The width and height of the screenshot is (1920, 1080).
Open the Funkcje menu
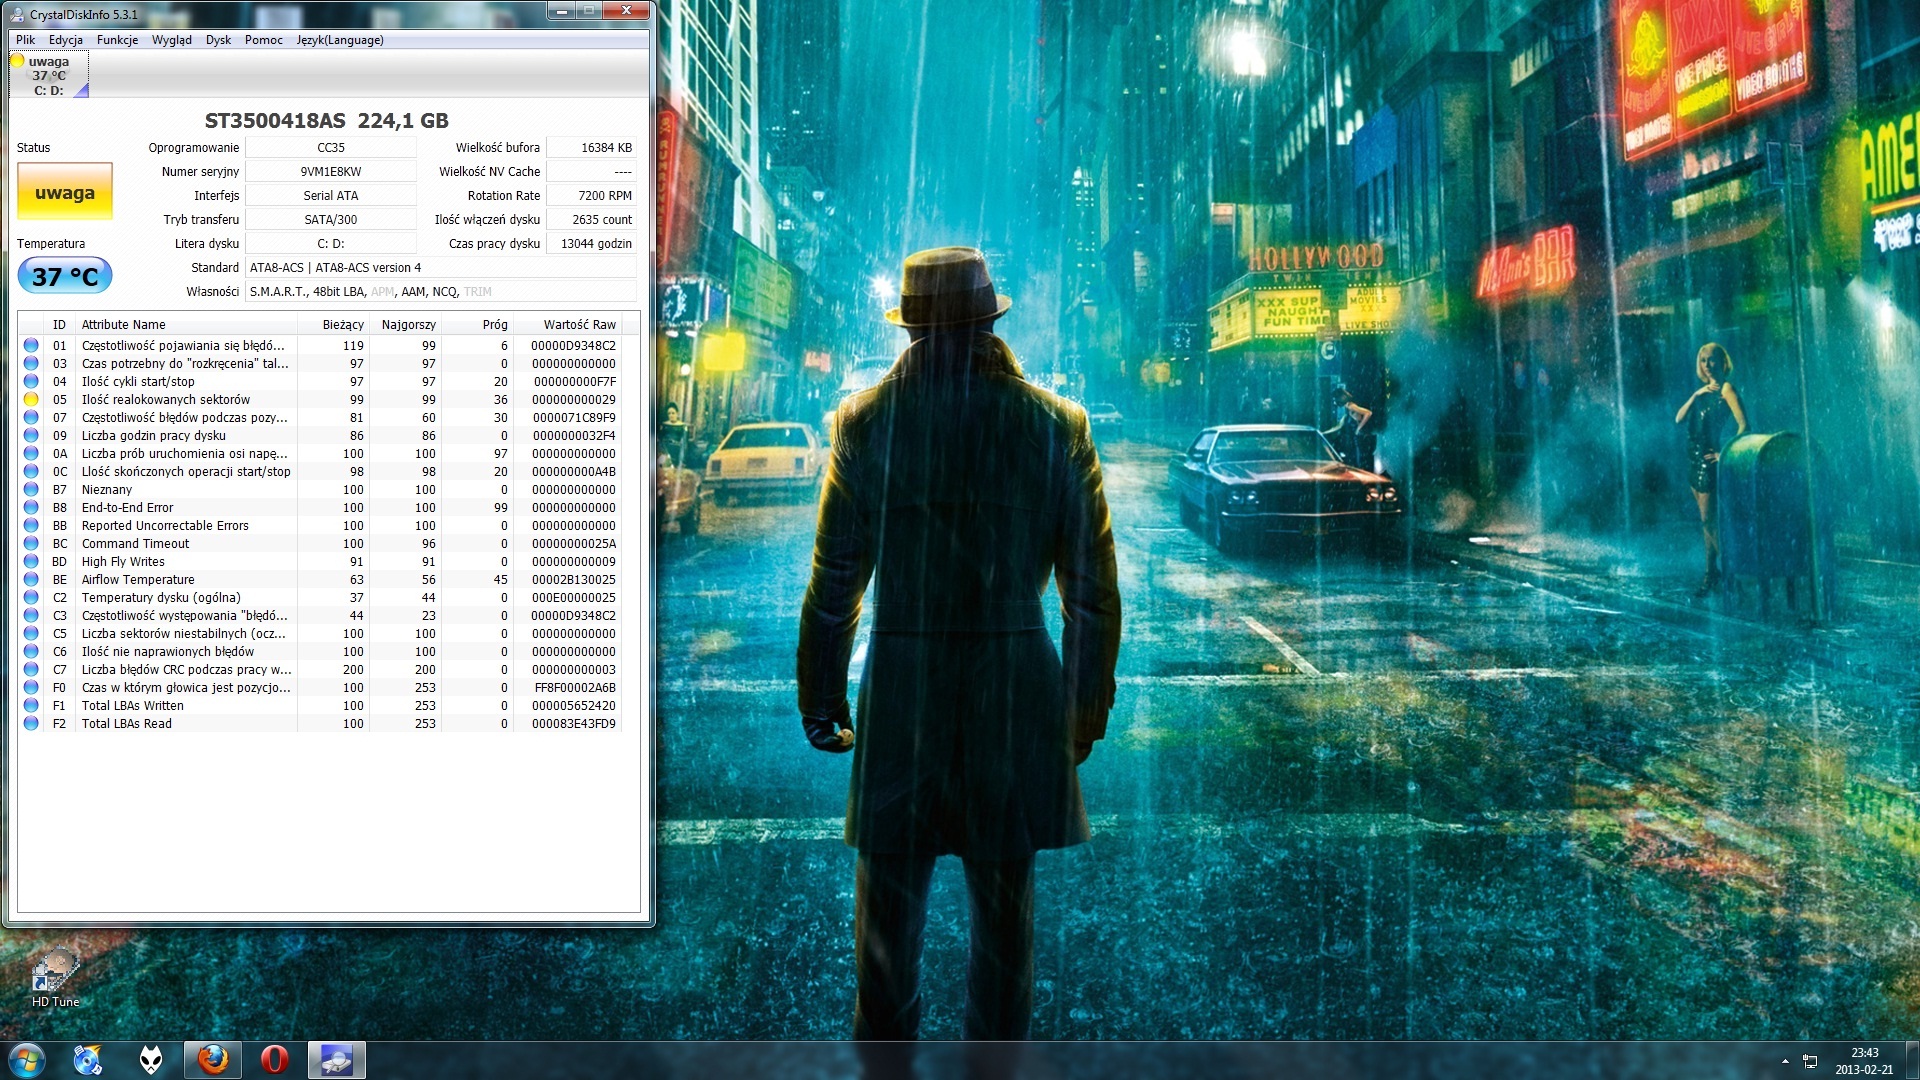click(x=117, y=40)
